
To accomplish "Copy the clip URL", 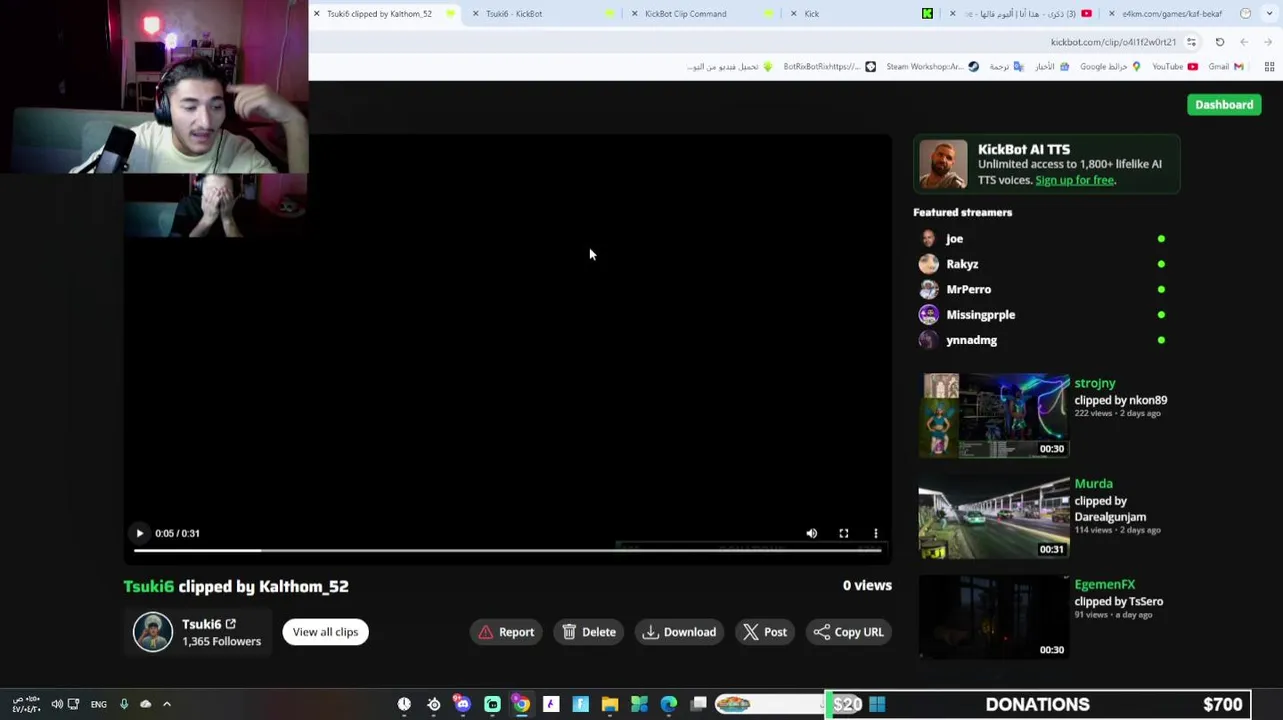I will click(x=849, y=632).
